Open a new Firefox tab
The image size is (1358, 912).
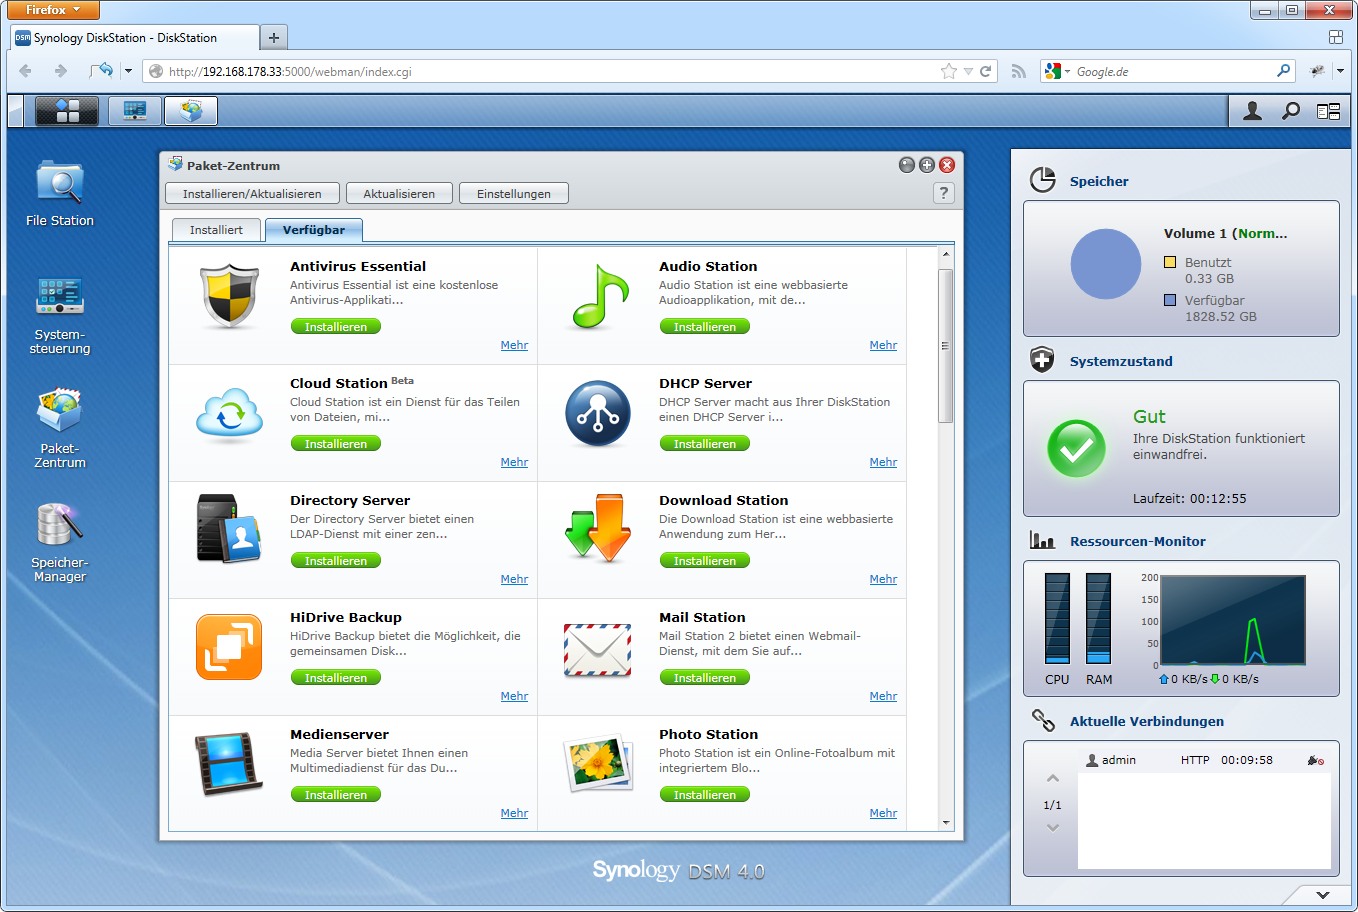[x=273, y=38]
